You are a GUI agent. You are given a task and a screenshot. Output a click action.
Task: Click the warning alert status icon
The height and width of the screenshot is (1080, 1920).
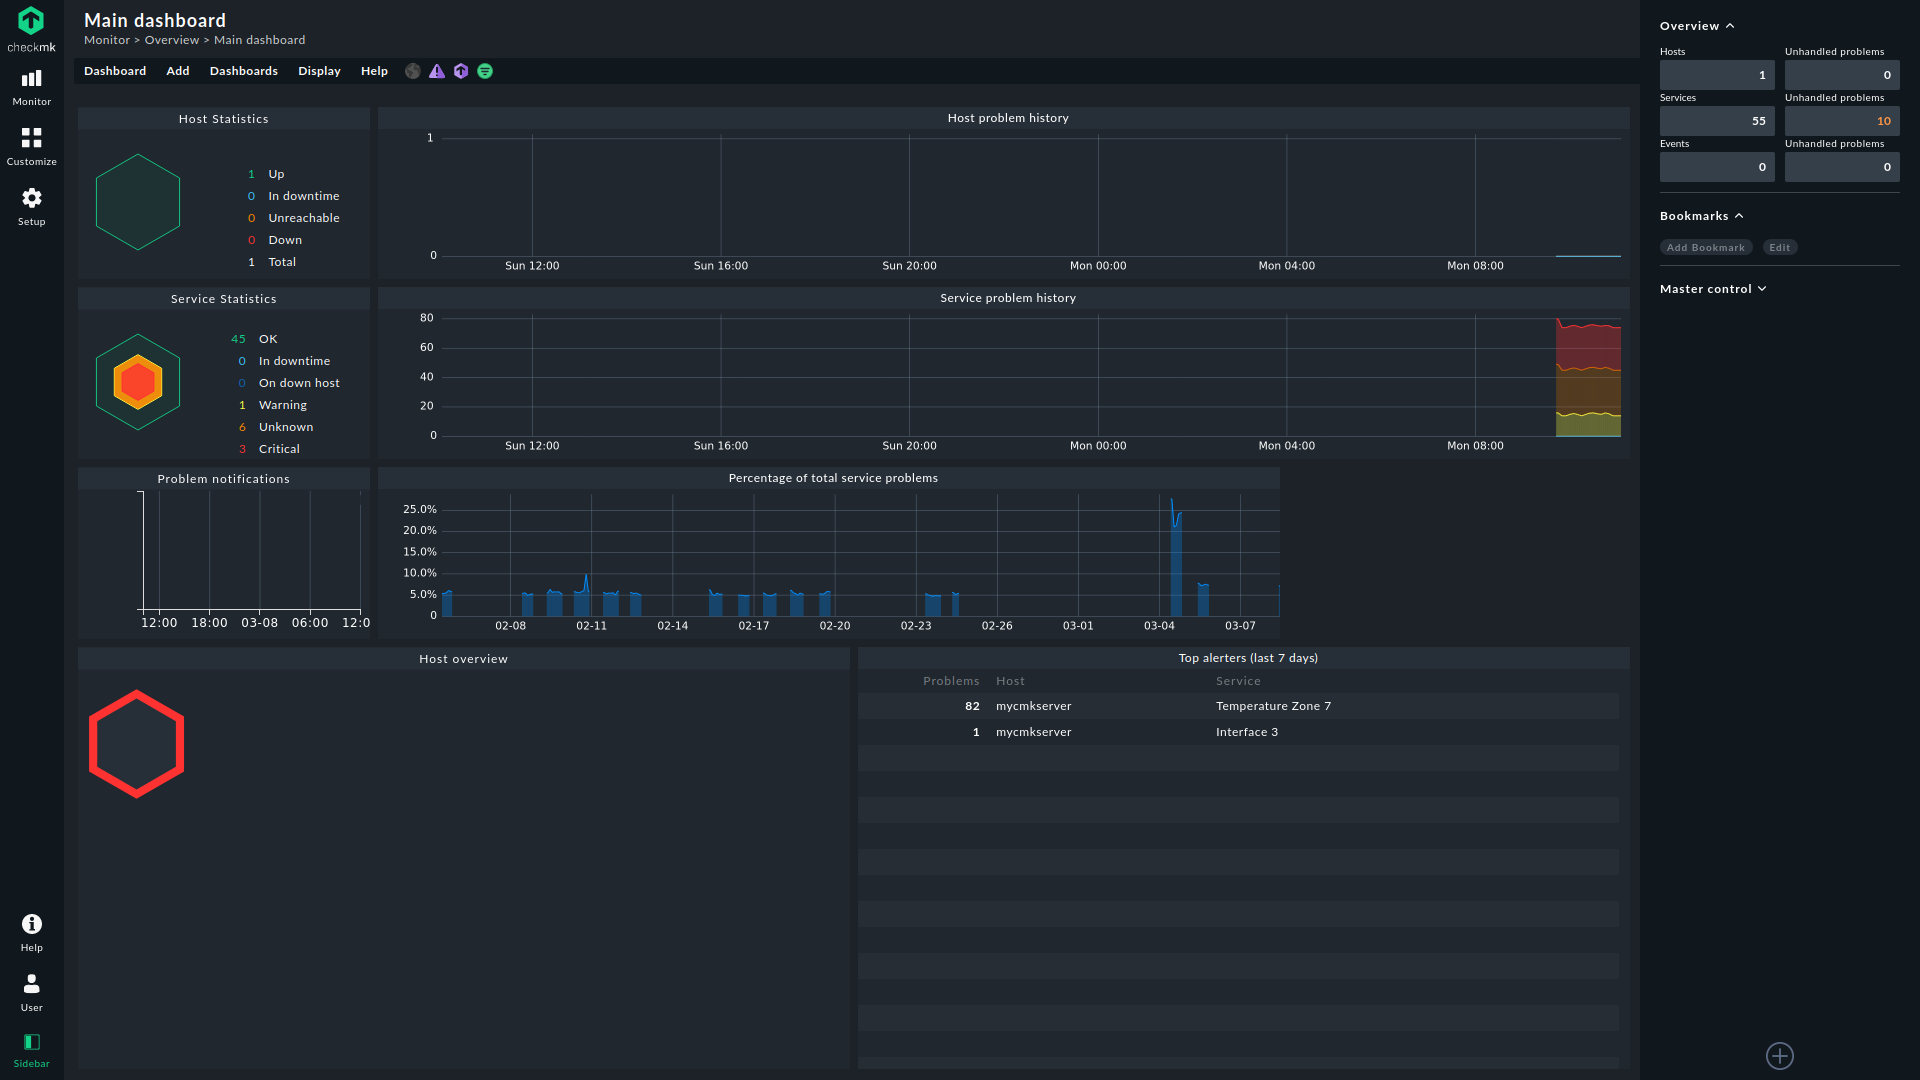pyautogui.click(x=436, y=71)
